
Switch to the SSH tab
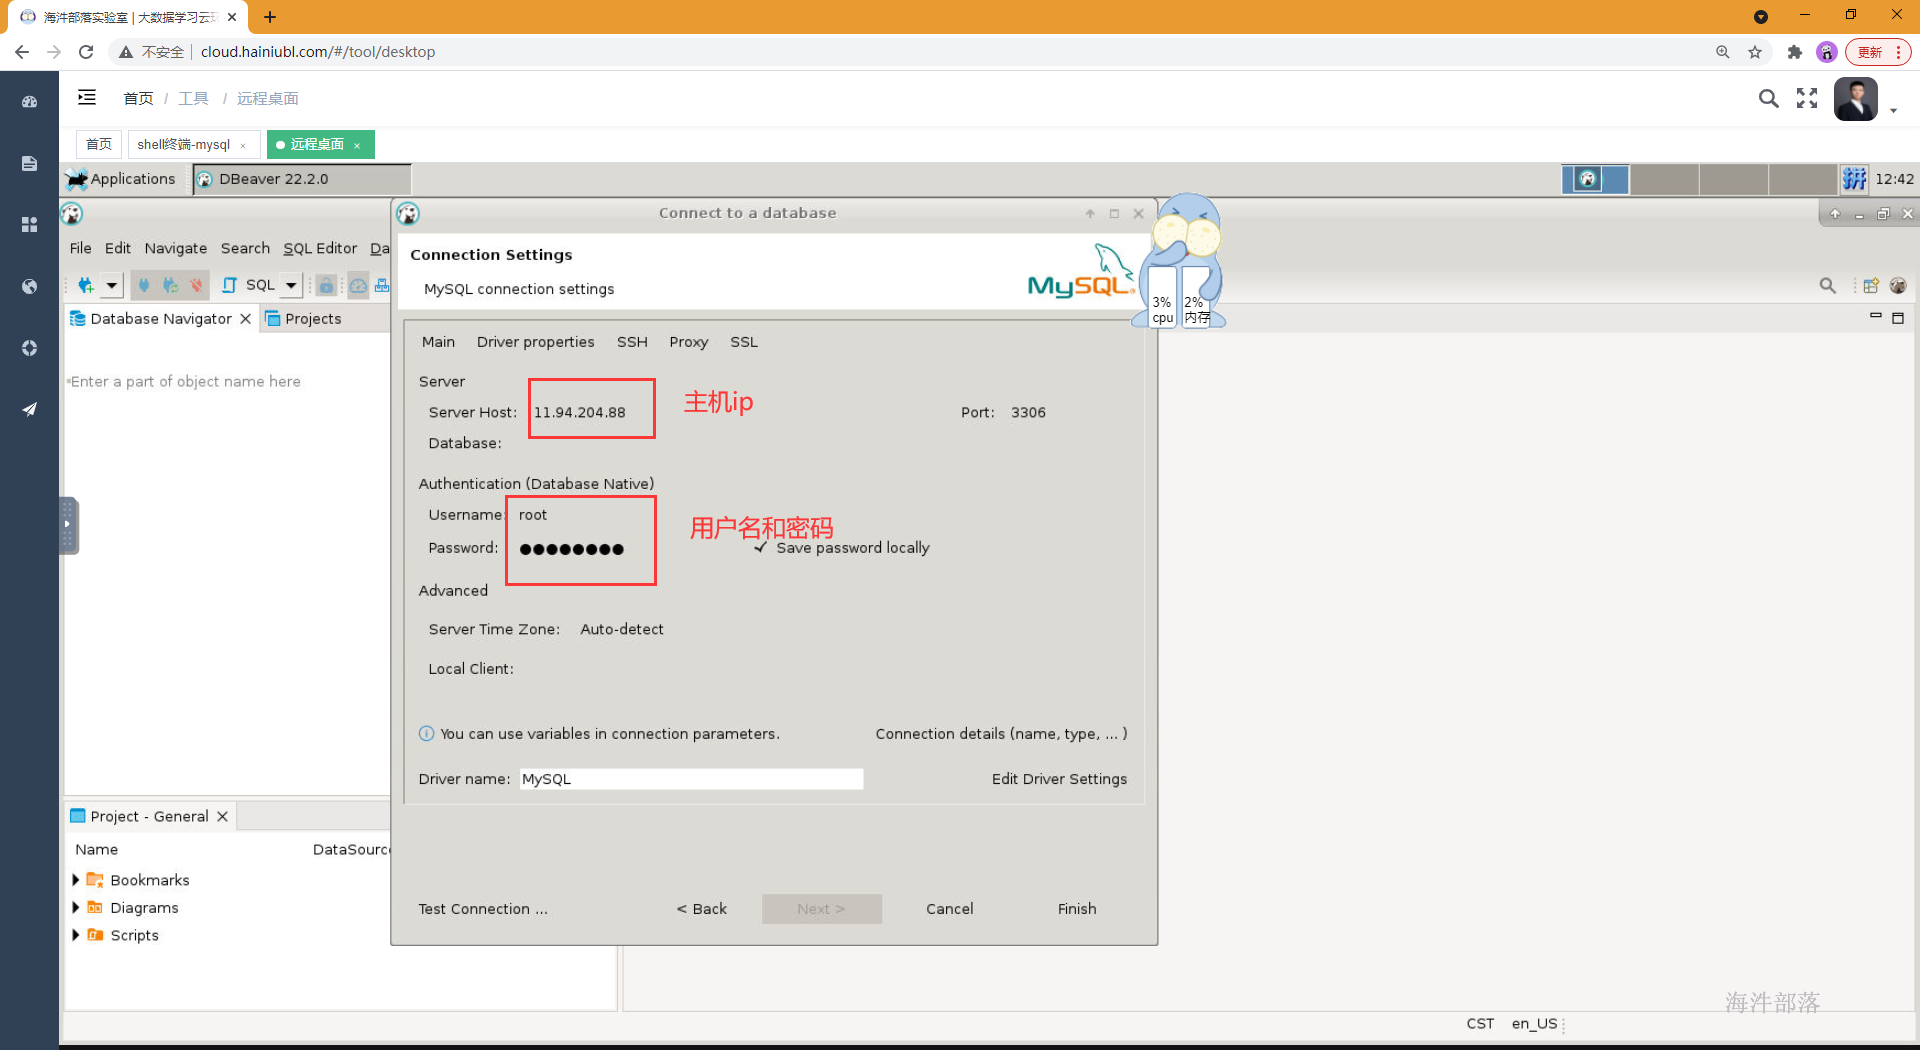[632, 342]
